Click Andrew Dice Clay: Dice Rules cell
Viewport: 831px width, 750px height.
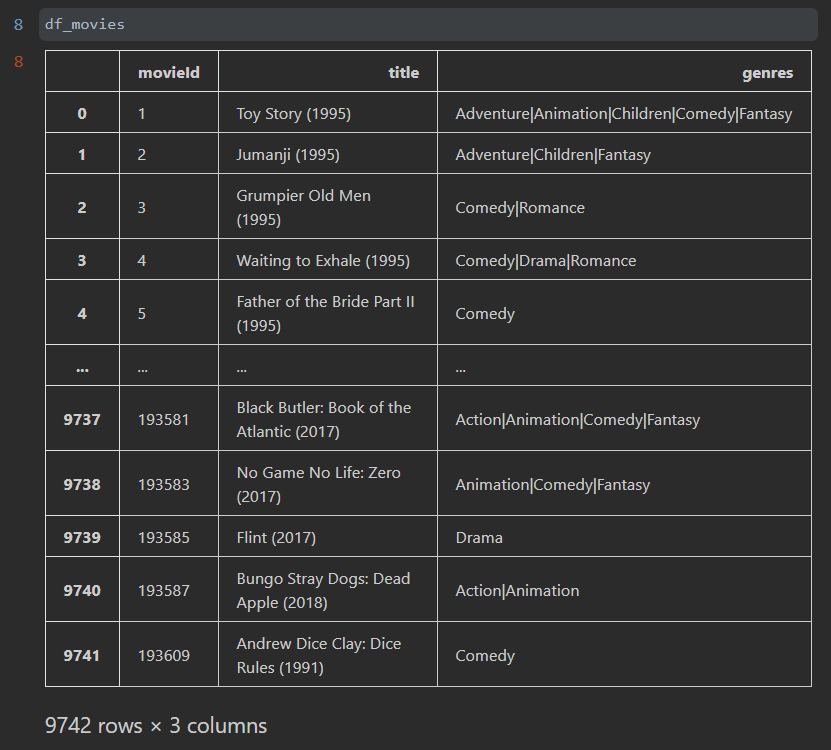pos(328,655)
